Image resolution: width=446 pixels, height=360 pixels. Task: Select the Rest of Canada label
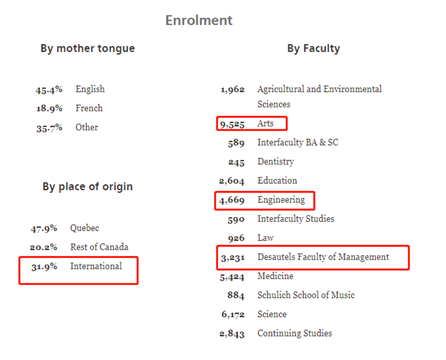pos(99,247)
